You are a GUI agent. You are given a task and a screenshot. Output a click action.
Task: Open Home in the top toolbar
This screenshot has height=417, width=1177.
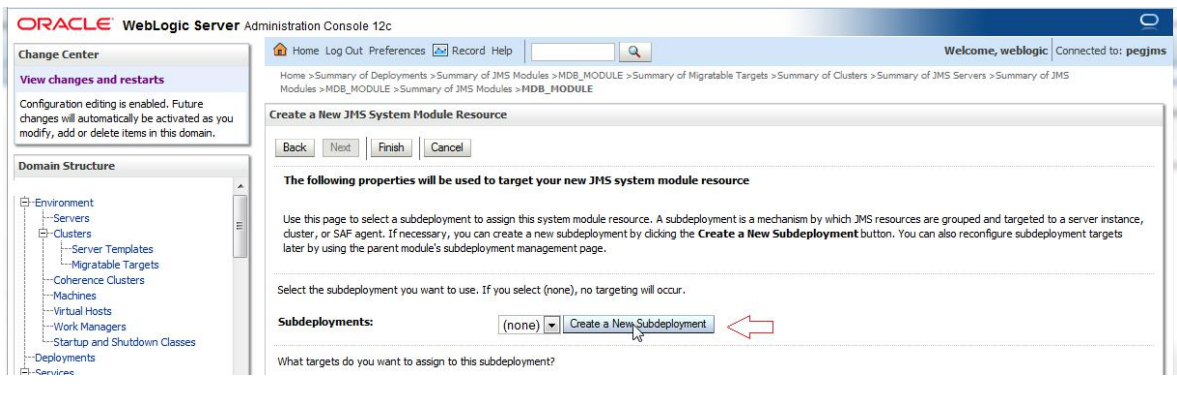[x=306, y=51]
